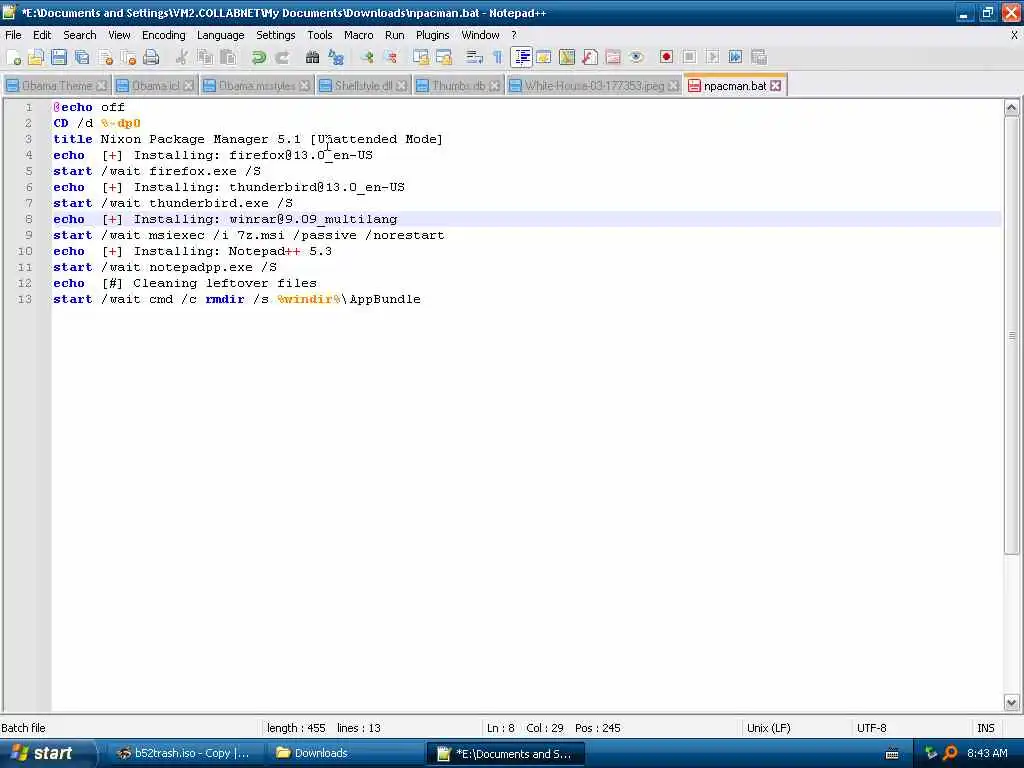Click the Copy icon in the toolbar

pos(205,57)
